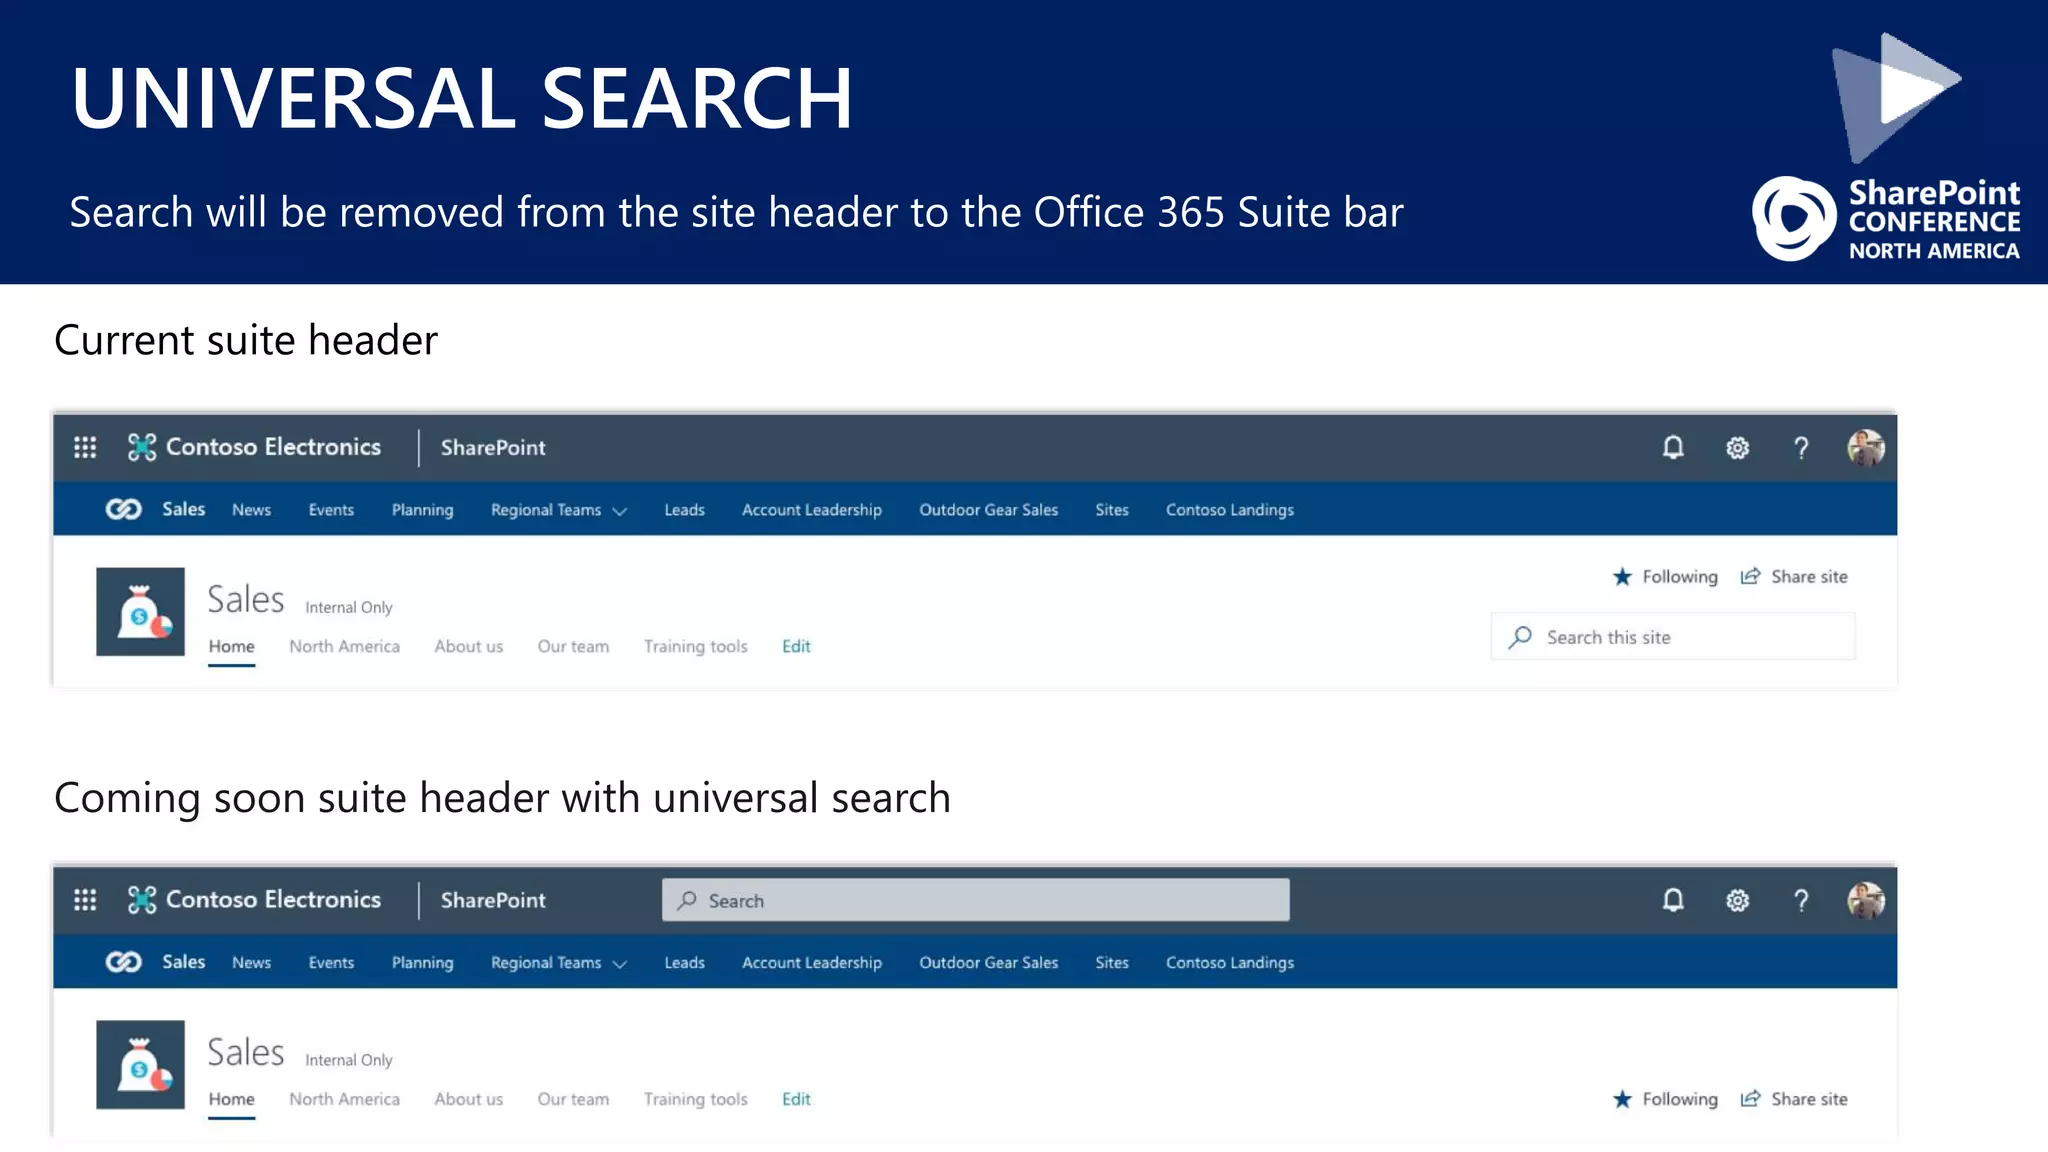Select Leads in current hub navigation
The height and width of the screenshot is (1152, 2048).
(x=684, y=510)
